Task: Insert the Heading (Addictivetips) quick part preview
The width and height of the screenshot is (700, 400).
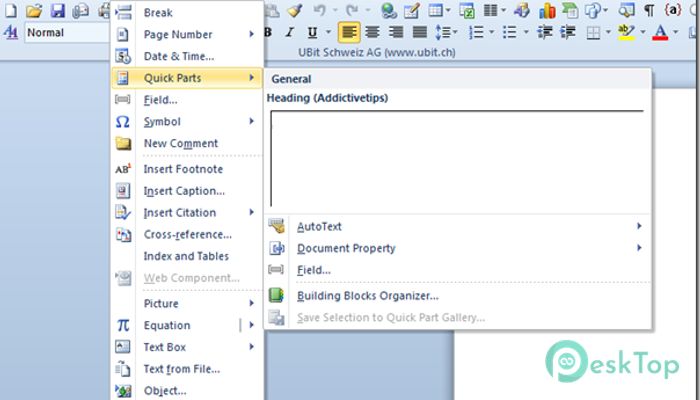Action: (x=457, y=158)
